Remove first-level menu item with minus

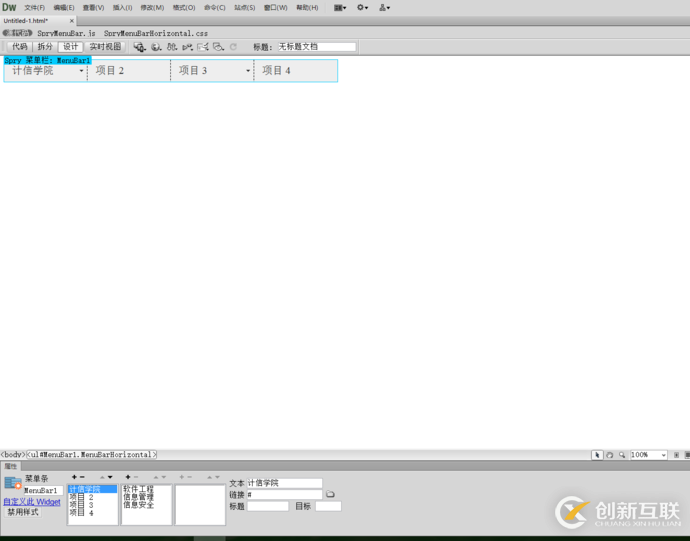click(x=82, y=477)
